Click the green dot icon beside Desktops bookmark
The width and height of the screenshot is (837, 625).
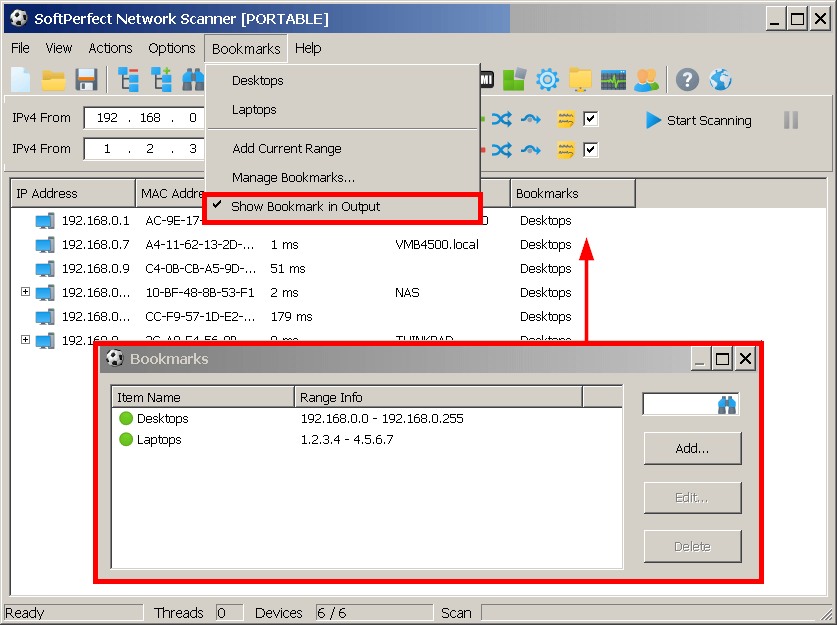click(126, 418)
